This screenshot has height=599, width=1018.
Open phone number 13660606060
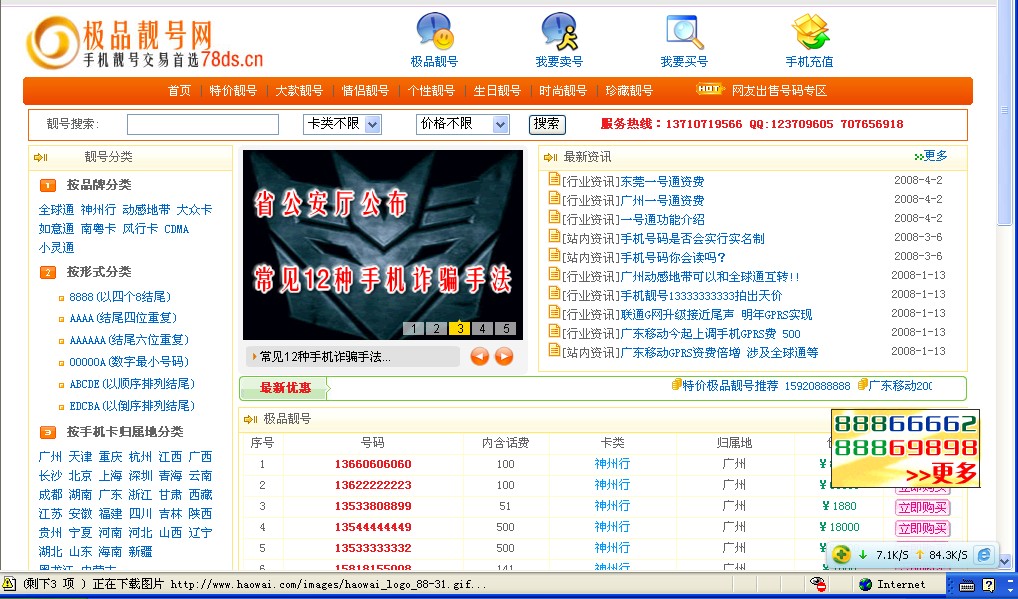pyautogui.click(x=373, y=464)
